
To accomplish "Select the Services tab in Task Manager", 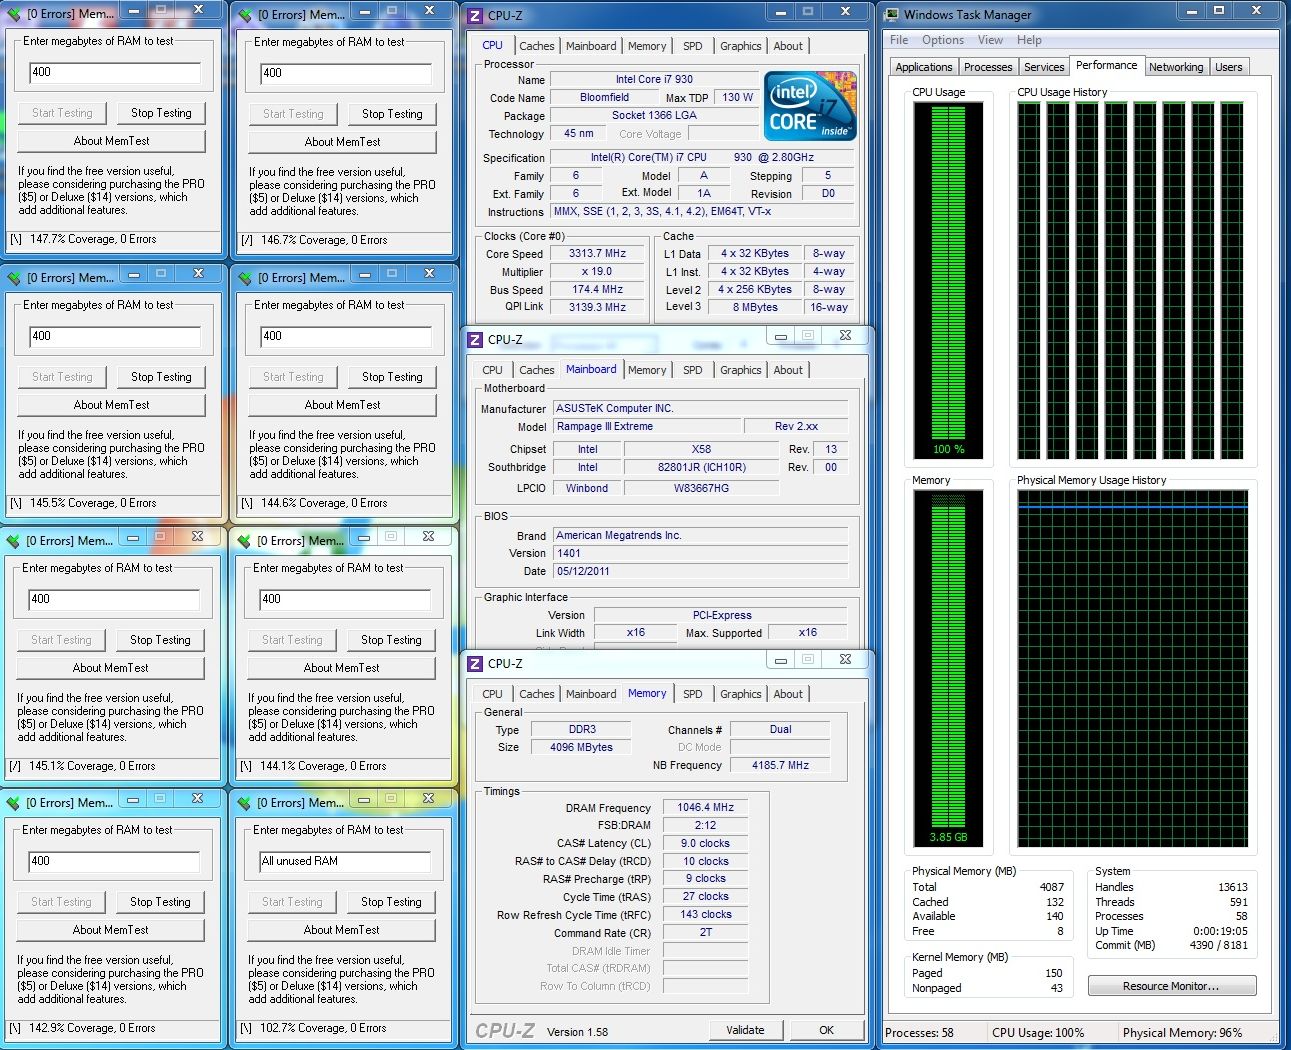I will pos(1043,67).
